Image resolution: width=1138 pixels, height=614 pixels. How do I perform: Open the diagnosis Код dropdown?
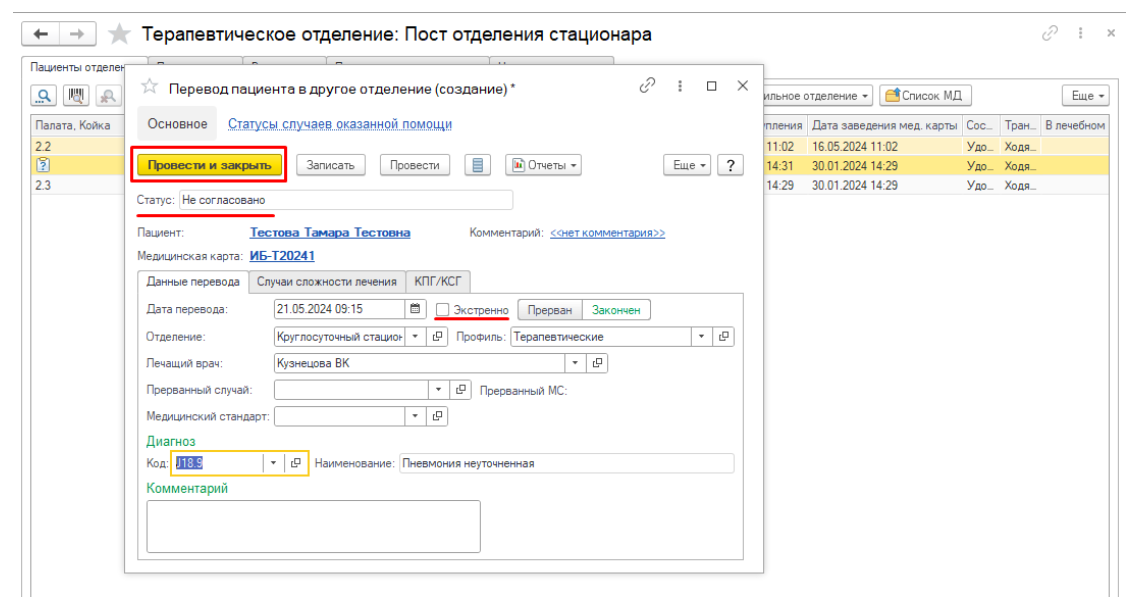[x=273, y=464]
